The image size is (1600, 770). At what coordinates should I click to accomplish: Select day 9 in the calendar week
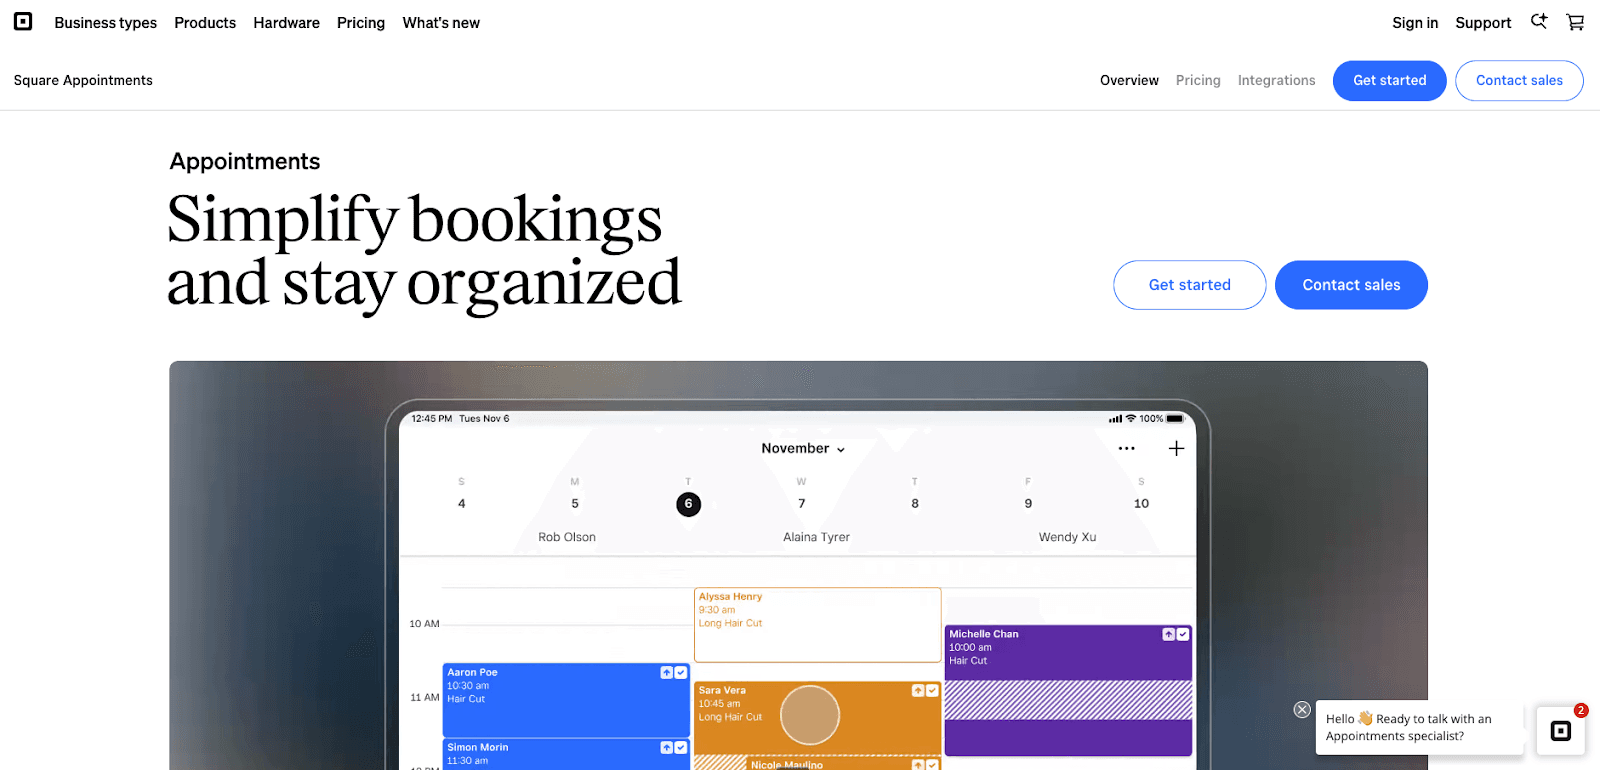click(x=1028, y=504)
